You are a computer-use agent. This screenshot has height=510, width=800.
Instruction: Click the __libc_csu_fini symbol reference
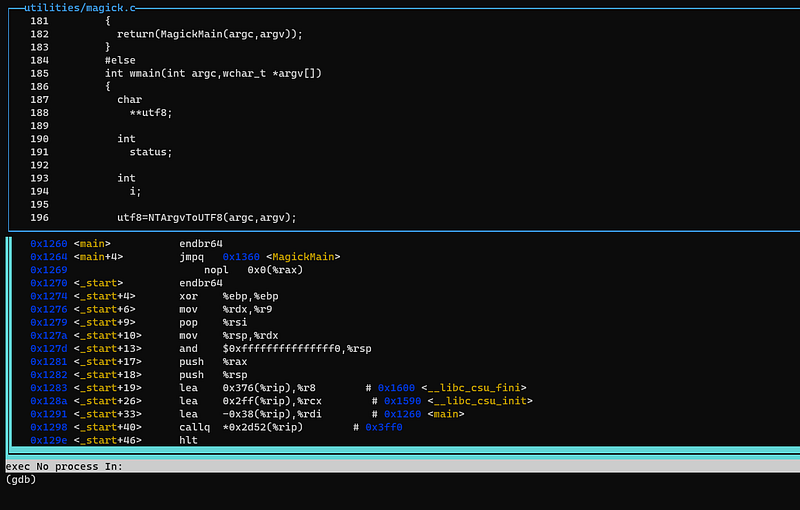pyautogui.click(x=474, y=388)
